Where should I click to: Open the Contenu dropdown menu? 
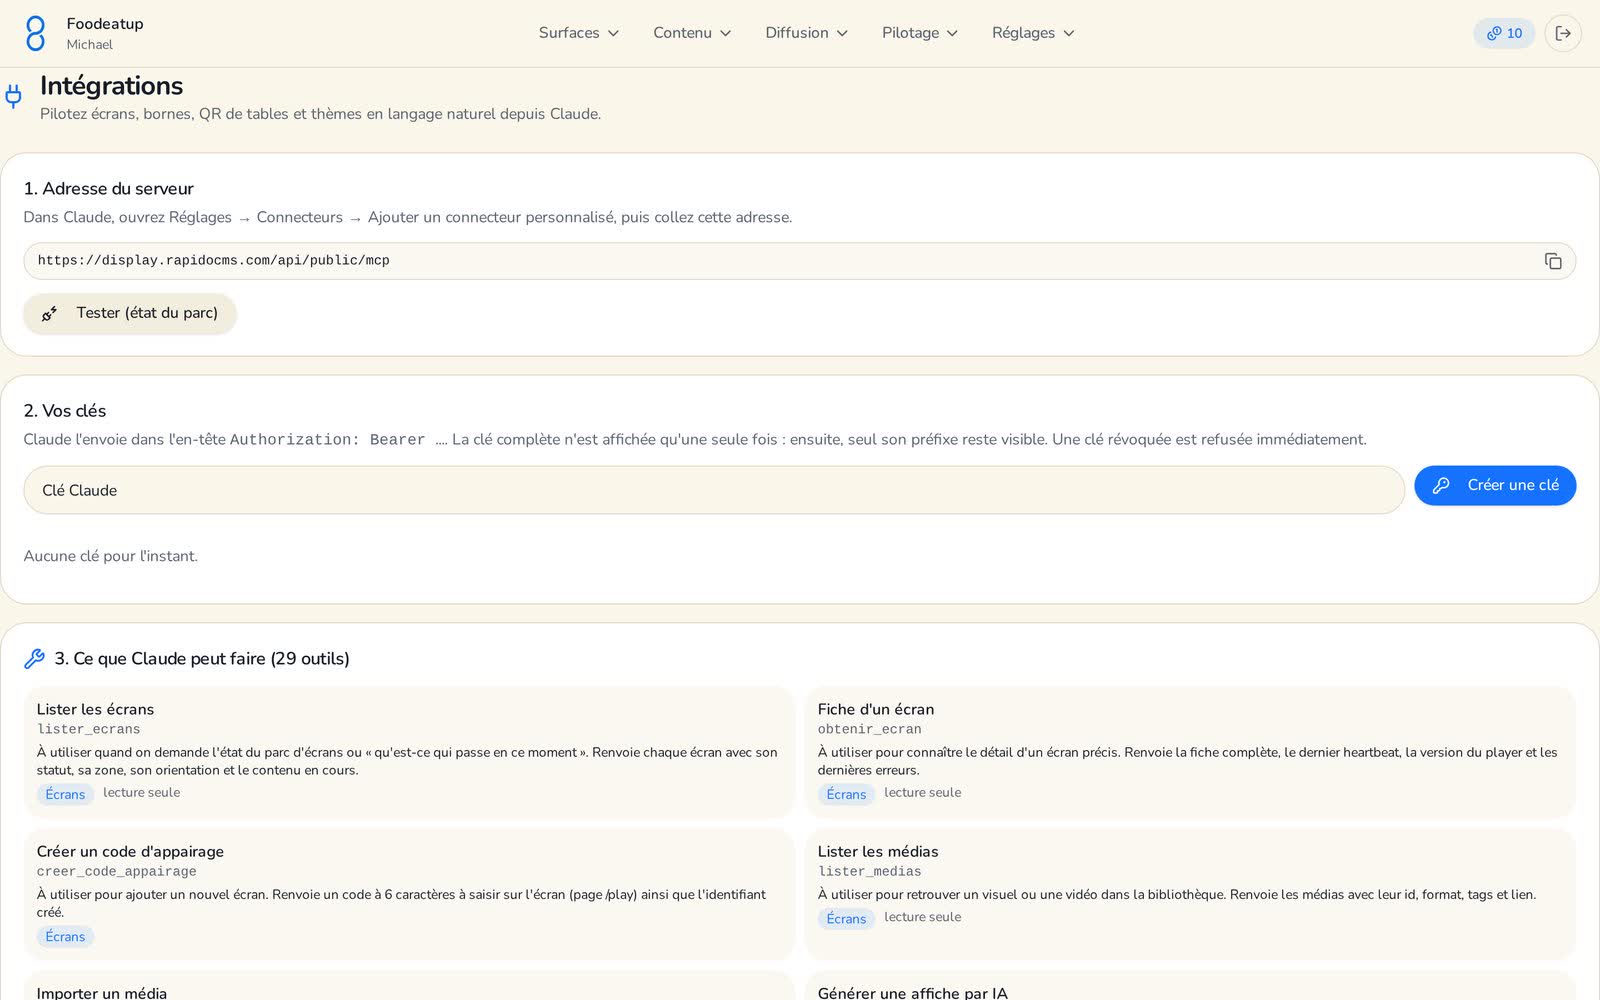tap(692, 33)
